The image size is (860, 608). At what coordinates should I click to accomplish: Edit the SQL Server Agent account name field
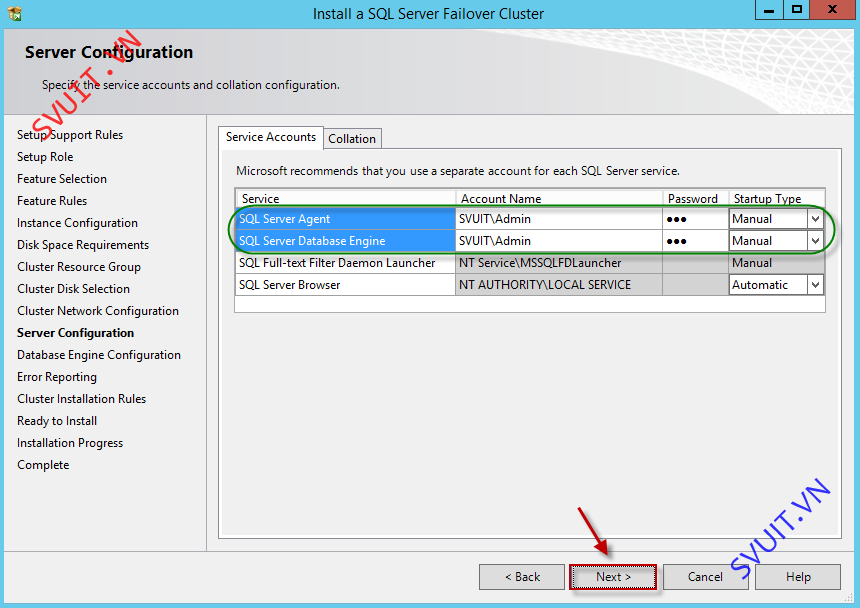[558, 219]
